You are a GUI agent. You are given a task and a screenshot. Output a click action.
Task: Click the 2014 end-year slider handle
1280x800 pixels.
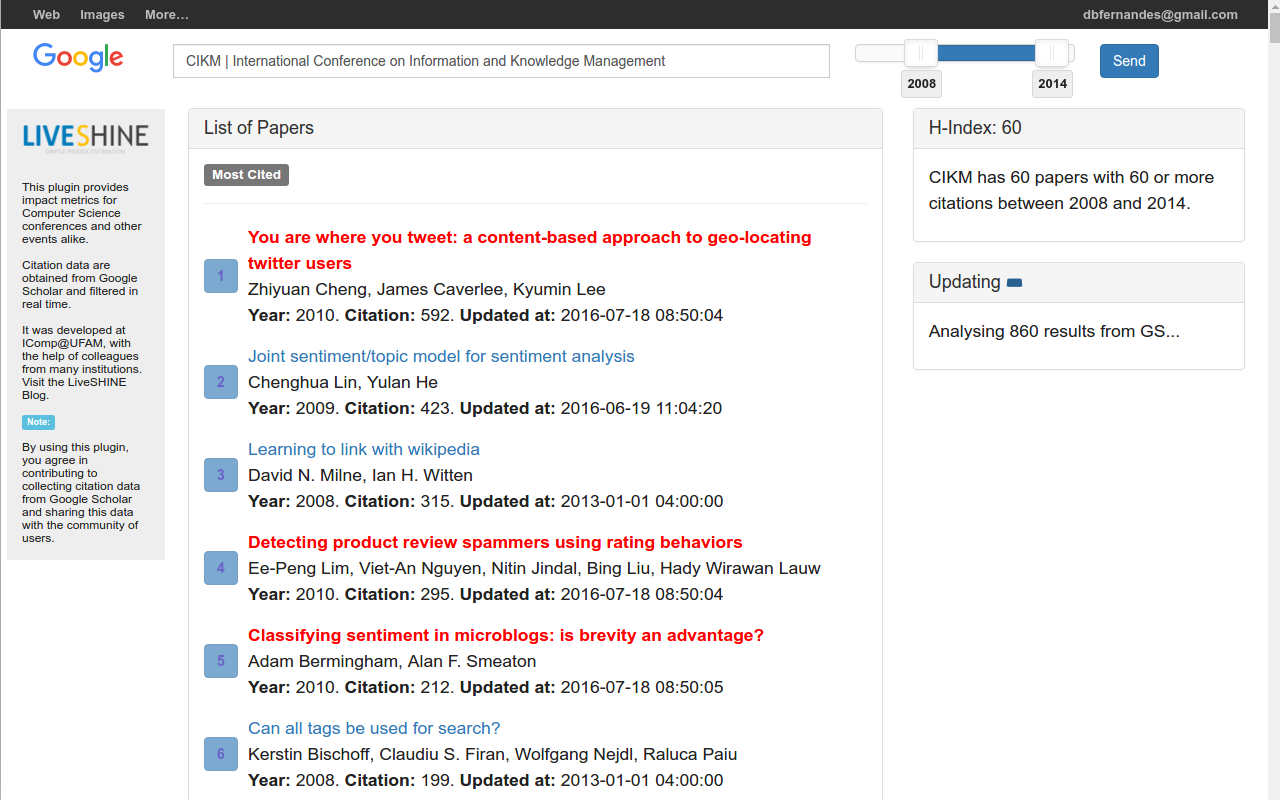coord(1052,53)
